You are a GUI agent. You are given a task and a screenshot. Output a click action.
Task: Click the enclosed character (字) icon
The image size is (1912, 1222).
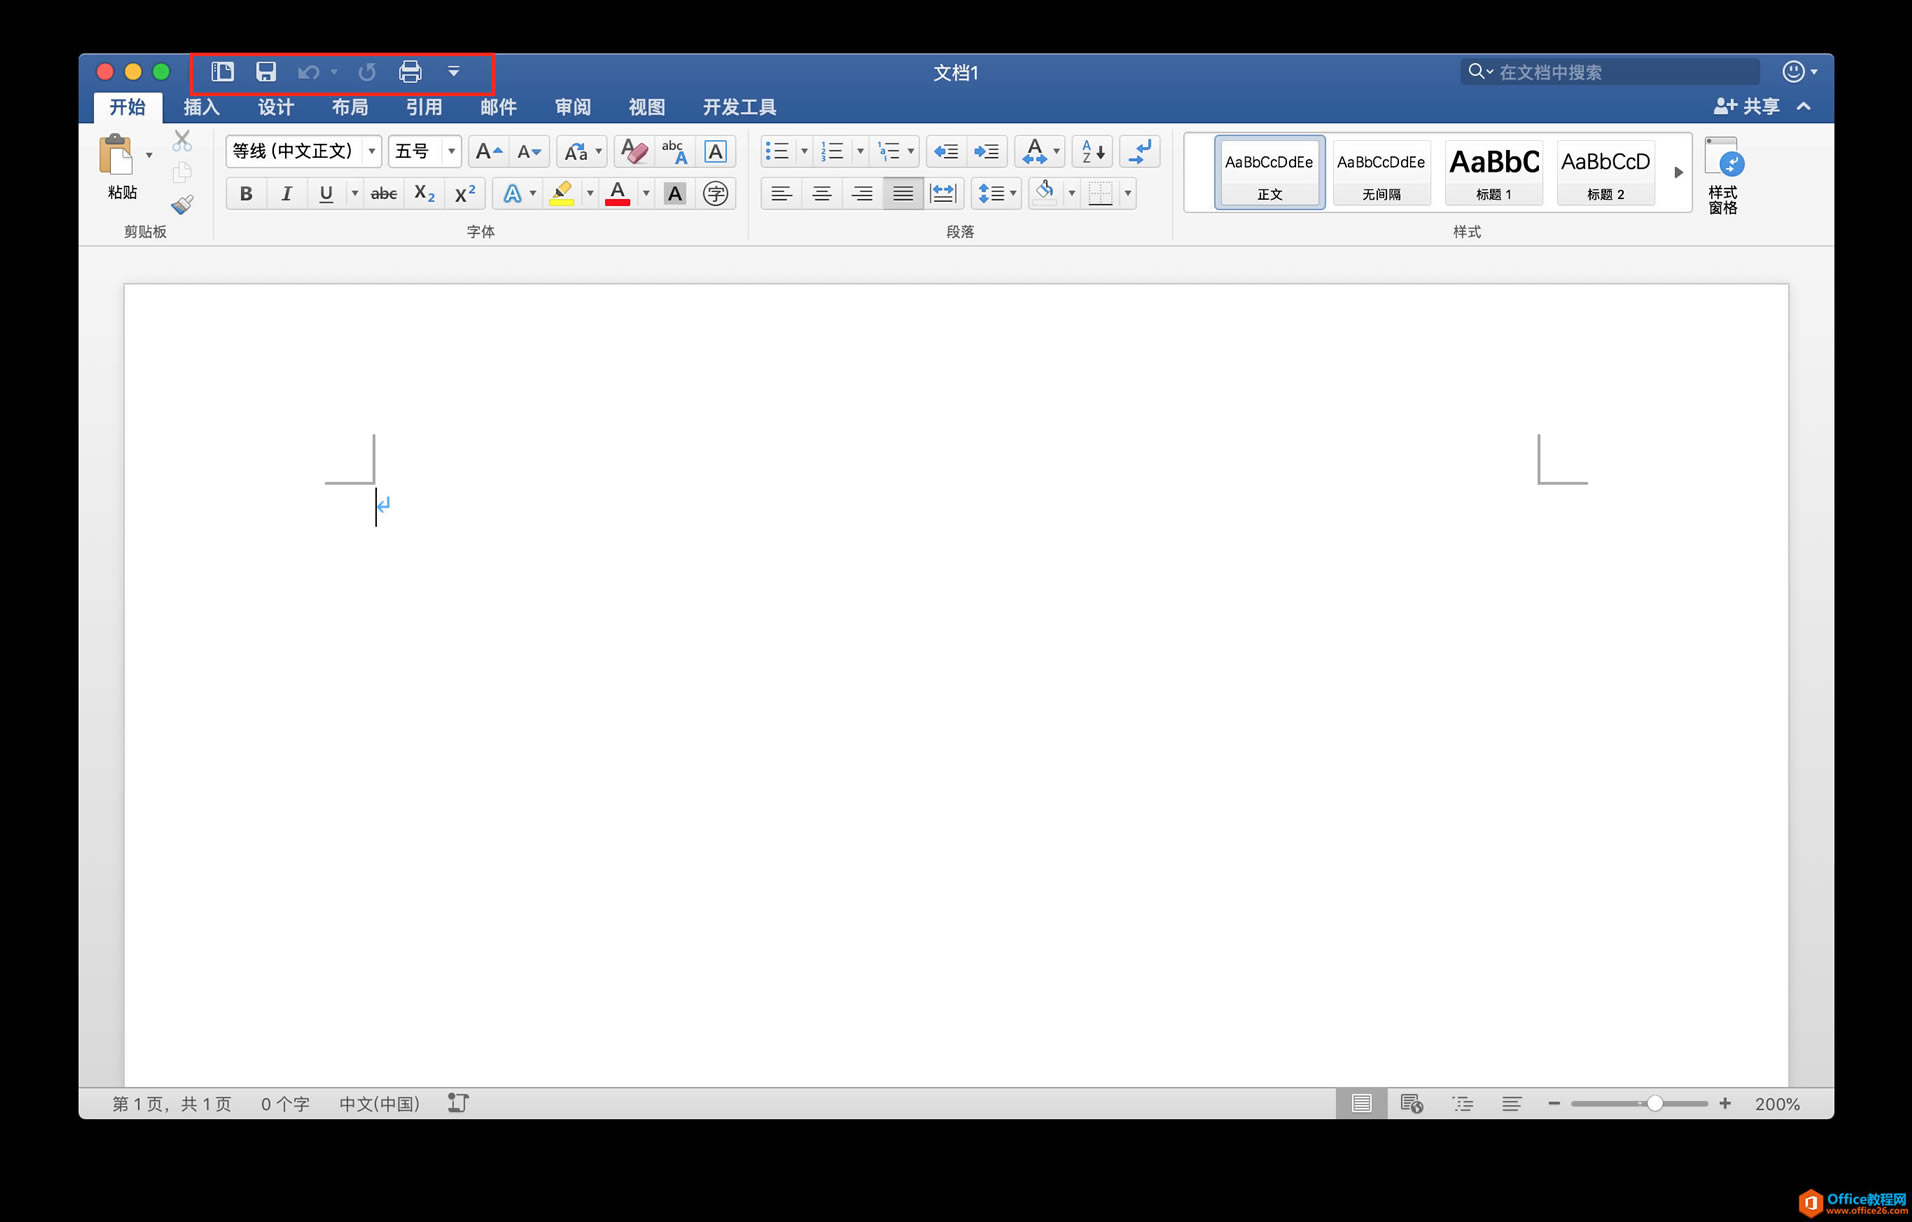pos(715,194)
